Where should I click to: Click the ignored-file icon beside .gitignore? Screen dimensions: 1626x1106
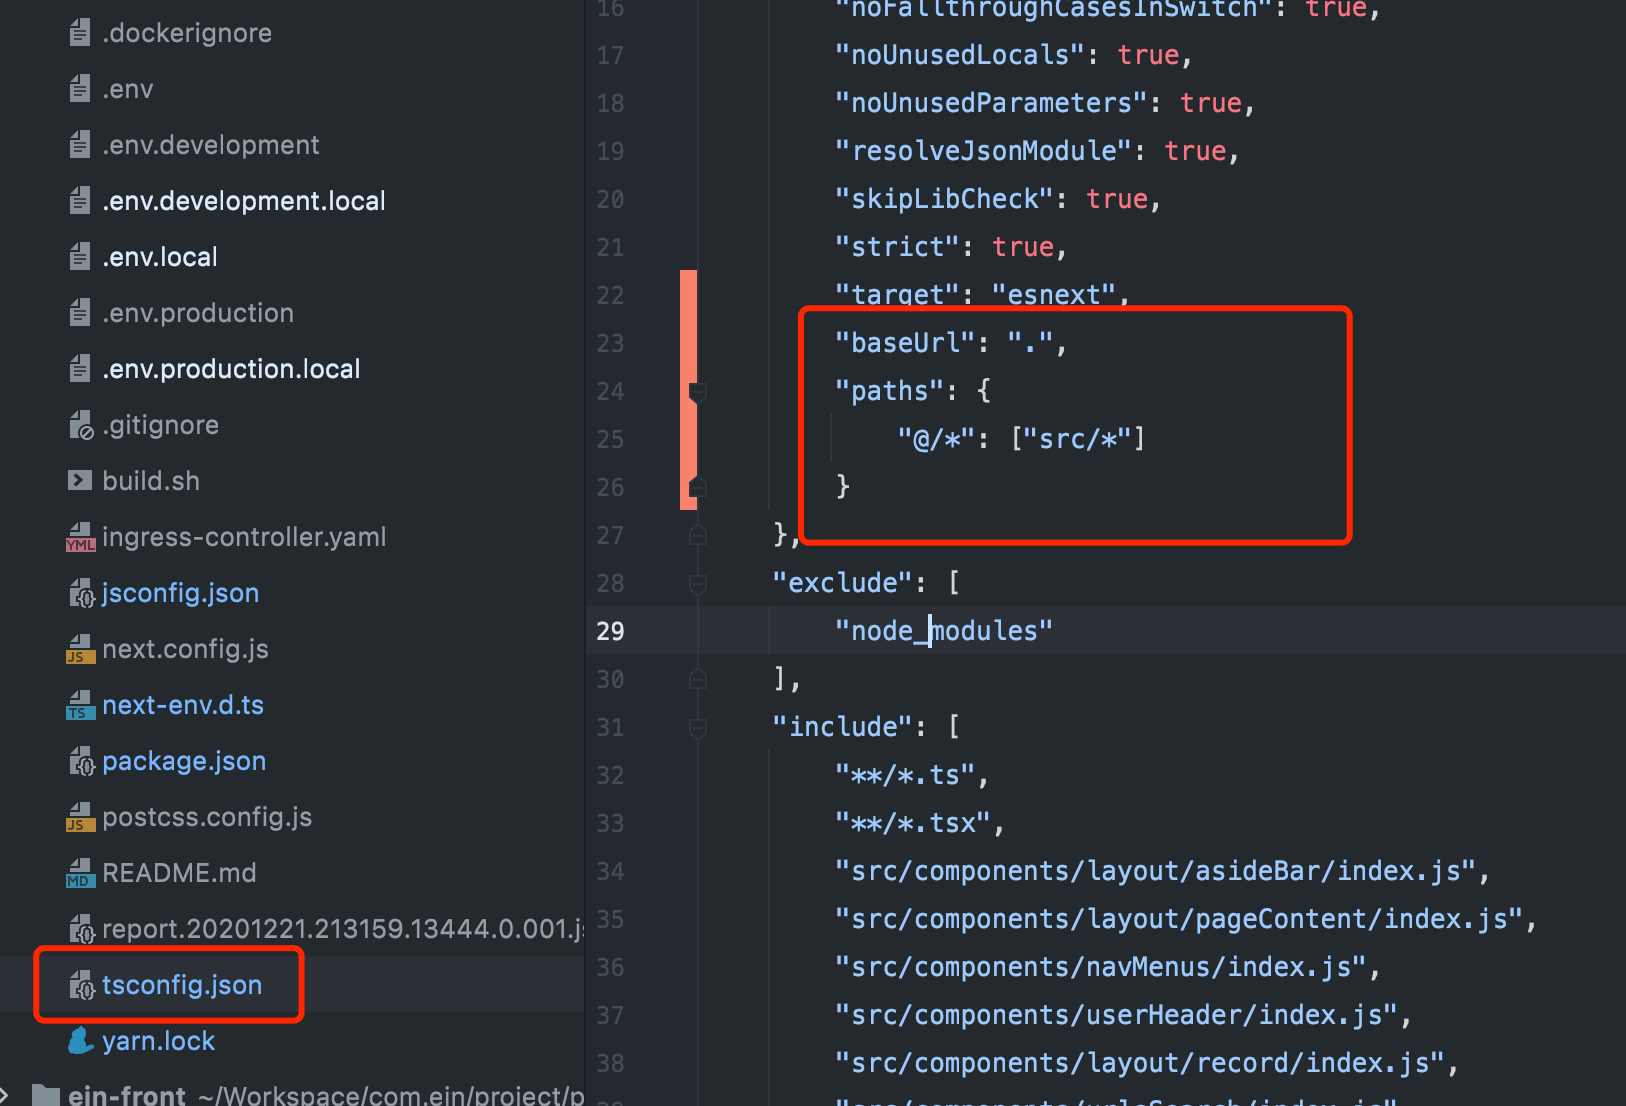click(80, 424)
